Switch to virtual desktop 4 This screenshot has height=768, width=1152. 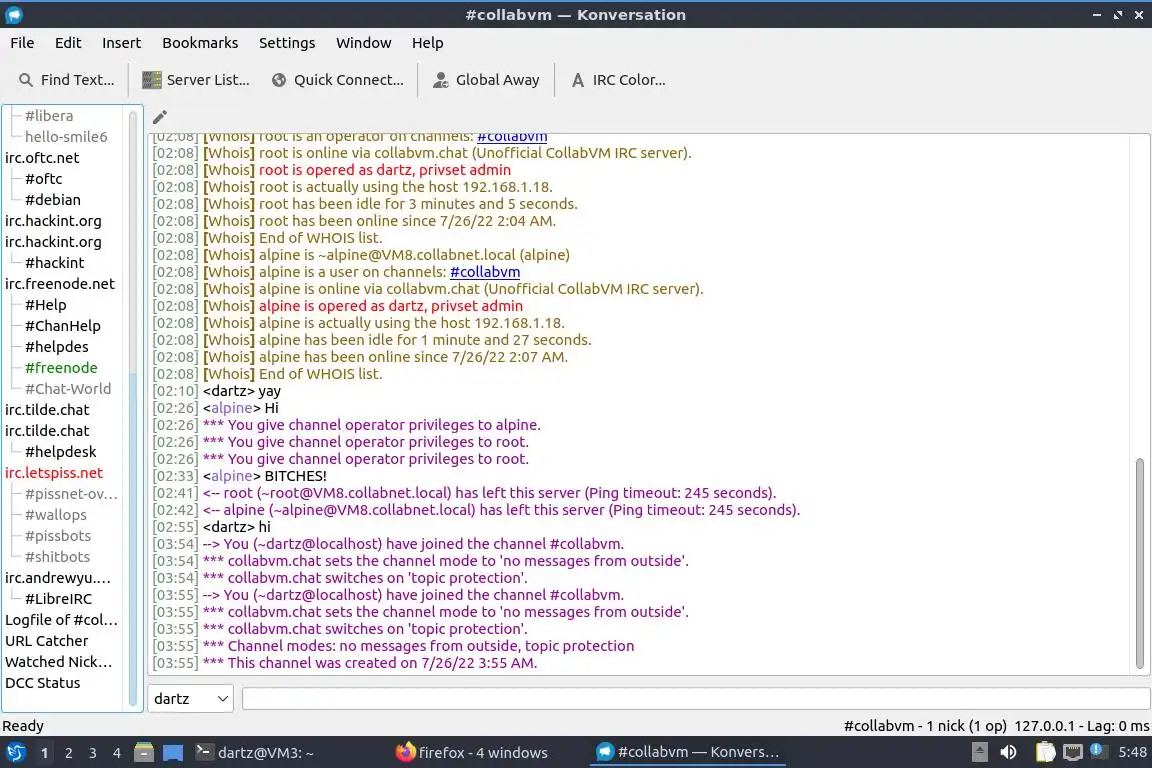coord(116,753)
